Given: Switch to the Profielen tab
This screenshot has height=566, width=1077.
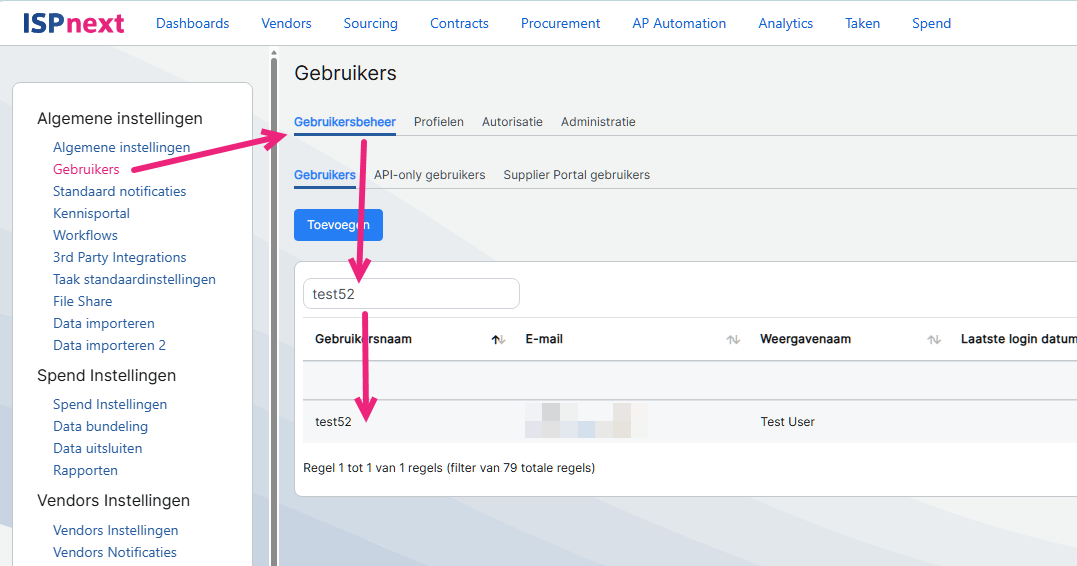Looking at the screenshot, I should tap(438, 122).
